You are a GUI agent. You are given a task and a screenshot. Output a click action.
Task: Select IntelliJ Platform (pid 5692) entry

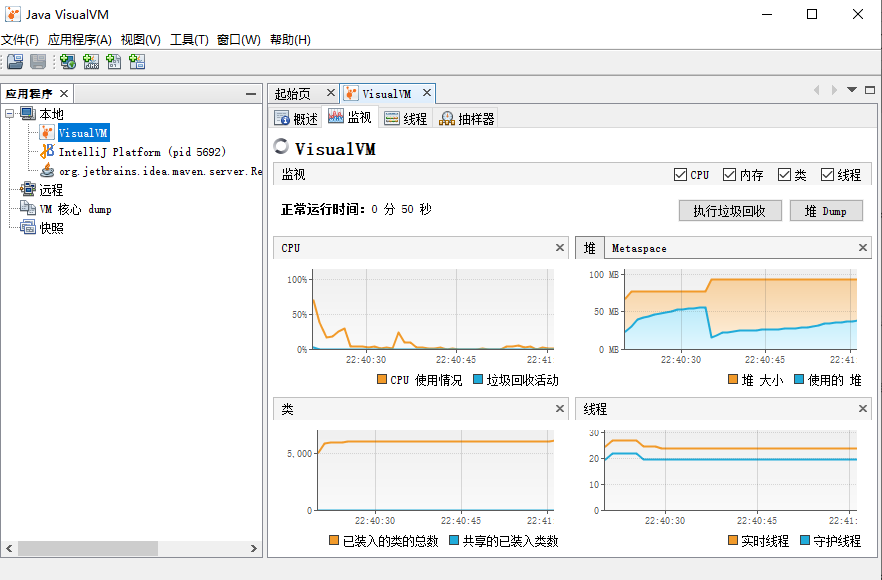[142, 152]
